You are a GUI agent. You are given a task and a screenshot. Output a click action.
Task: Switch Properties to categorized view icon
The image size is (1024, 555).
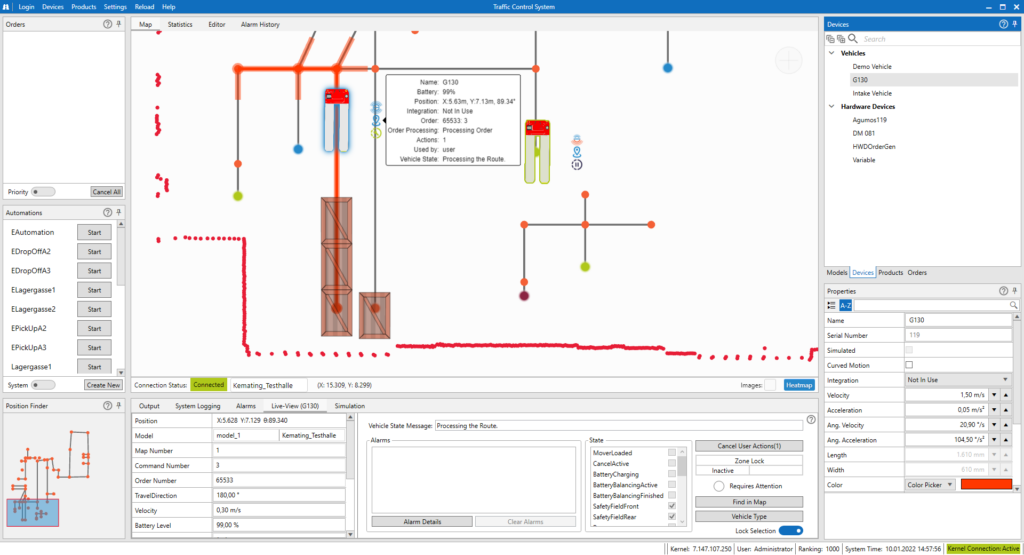[x=832, y=305]
